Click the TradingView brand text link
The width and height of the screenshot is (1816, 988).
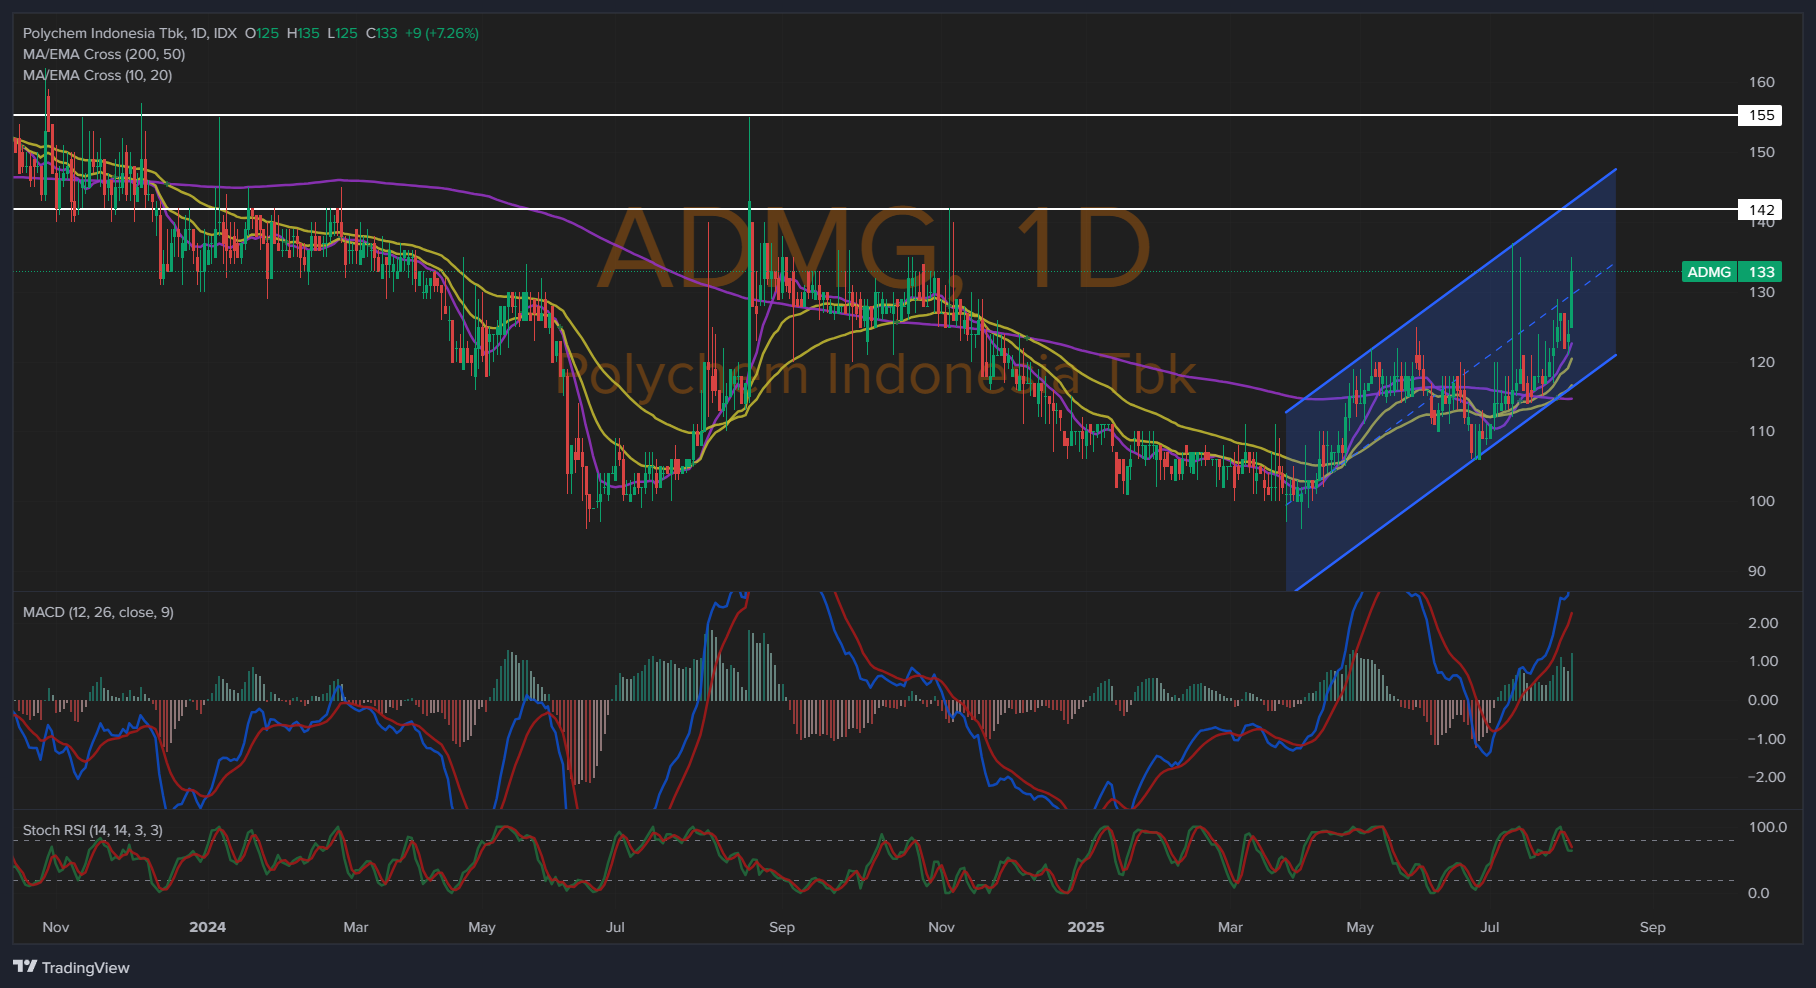(x=86, y=967)
